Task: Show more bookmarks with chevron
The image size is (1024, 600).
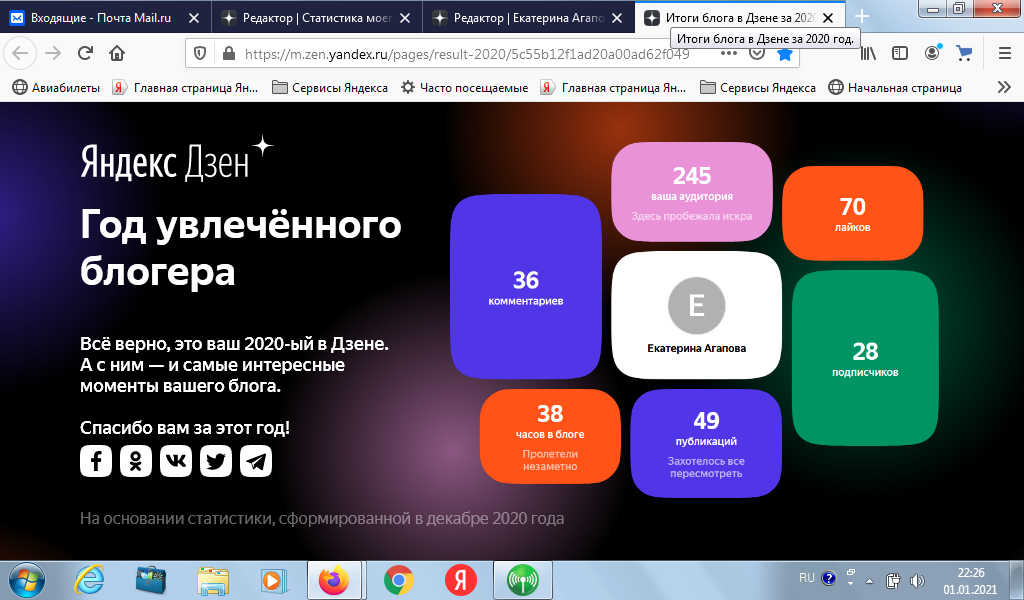Action: tap(1004, 87)
